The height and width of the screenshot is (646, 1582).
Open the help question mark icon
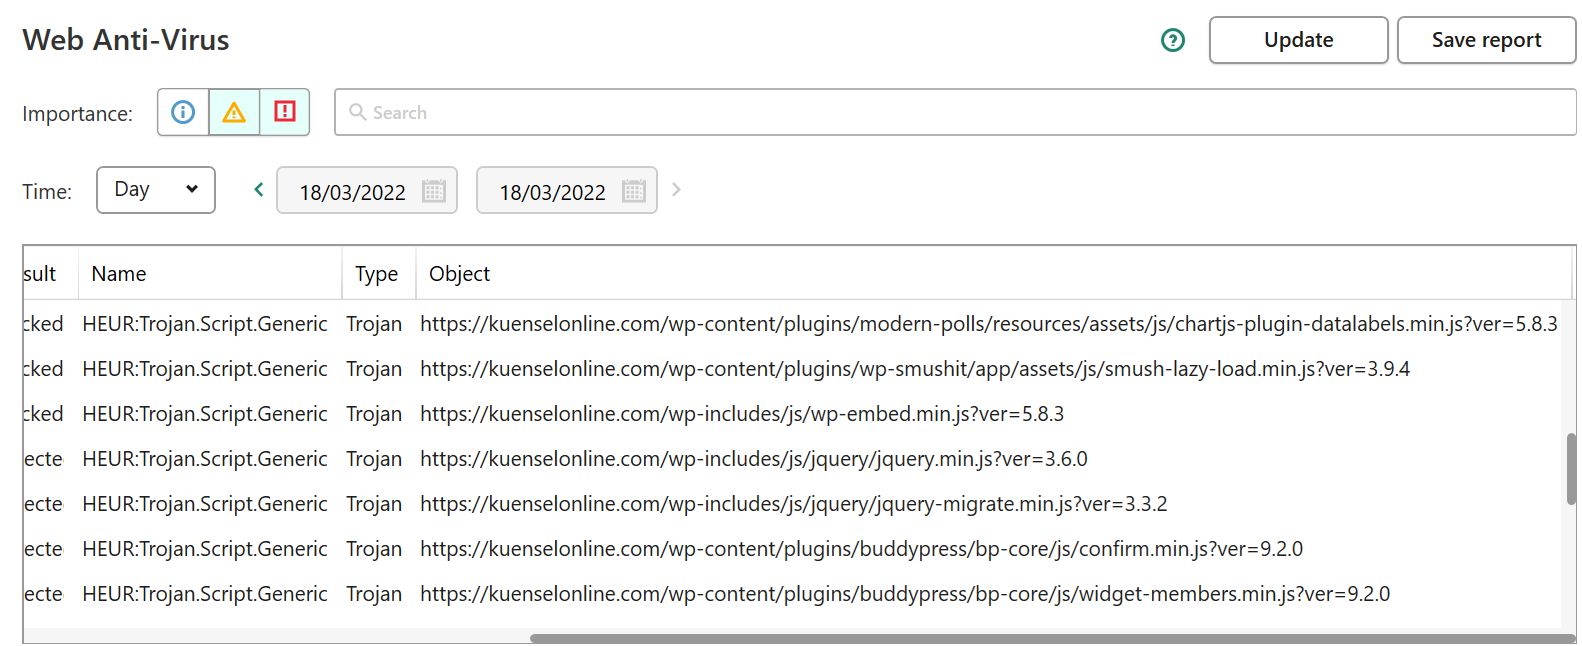[x=1172, y=40]
